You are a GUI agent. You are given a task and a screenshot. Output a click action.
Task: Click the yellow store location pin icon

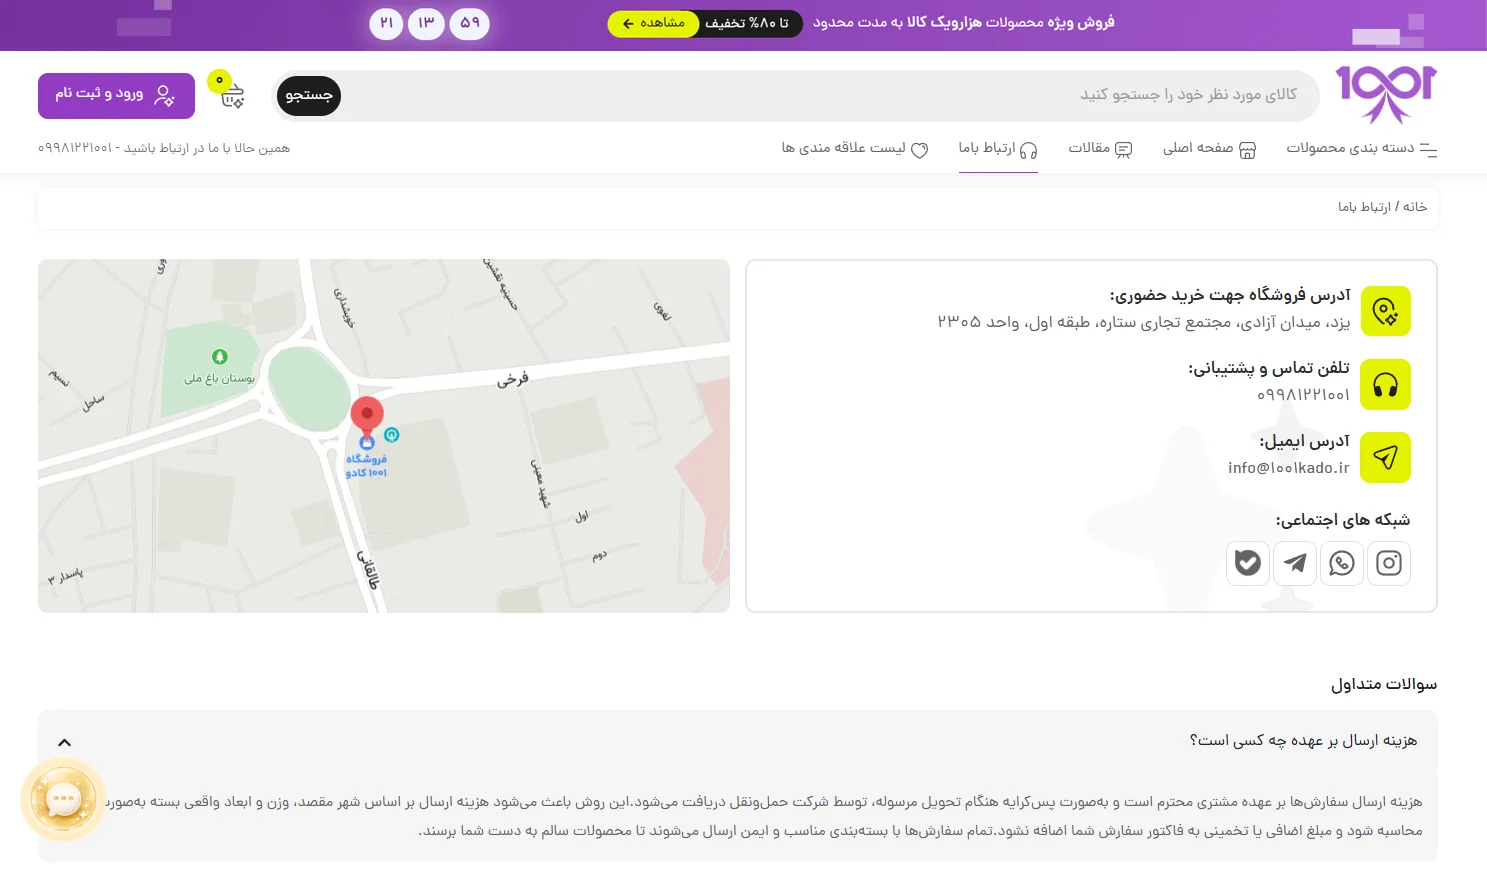click(x=1385, y=311)
